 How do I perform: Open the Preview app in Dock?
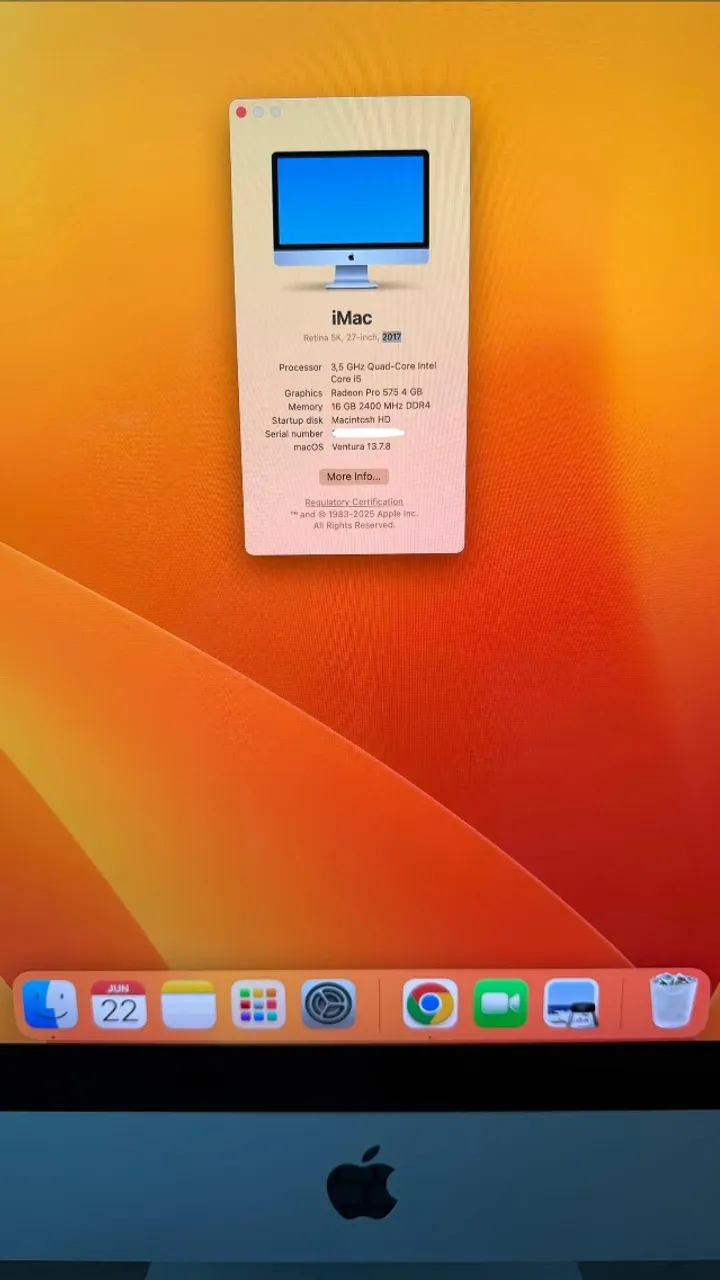(x=571, y=1004)
